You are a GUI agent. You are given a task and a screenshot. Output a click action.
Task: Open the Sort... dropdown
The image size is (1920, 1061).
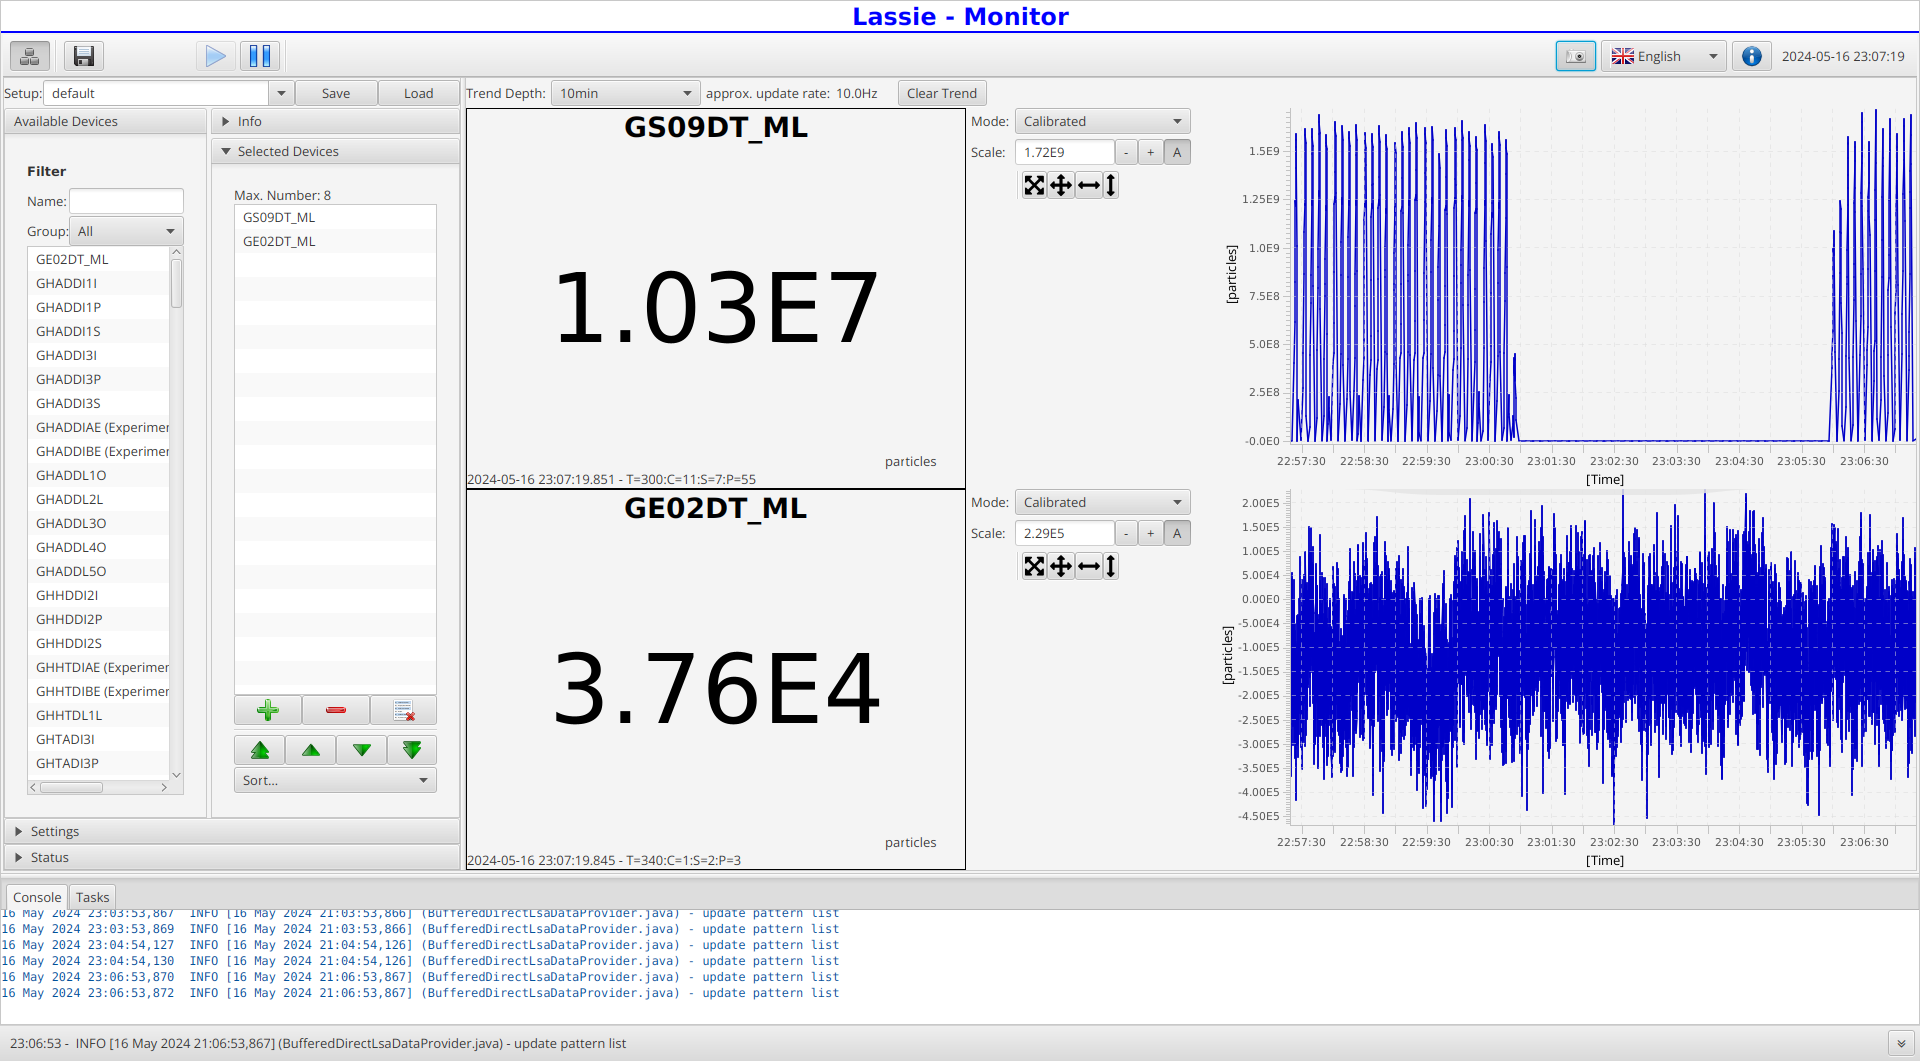(335, 780)
